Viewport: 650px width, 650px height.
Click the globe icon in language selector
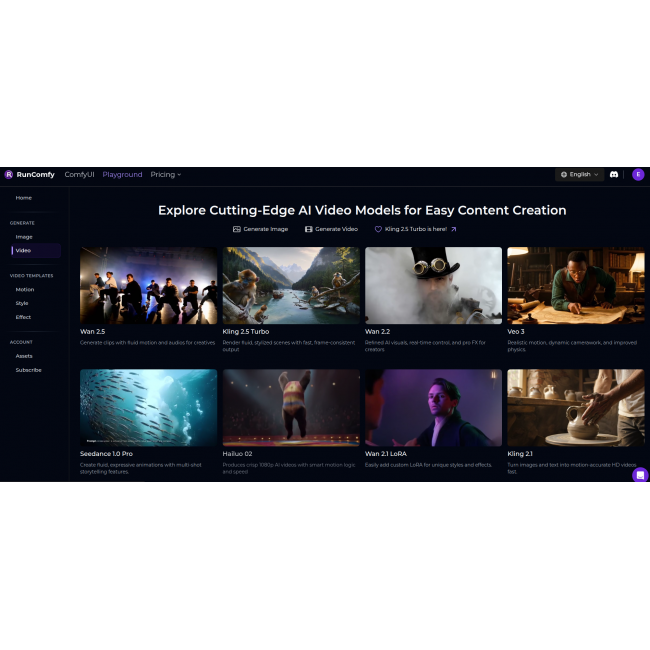pyautogui.click(x=564, y=174)
